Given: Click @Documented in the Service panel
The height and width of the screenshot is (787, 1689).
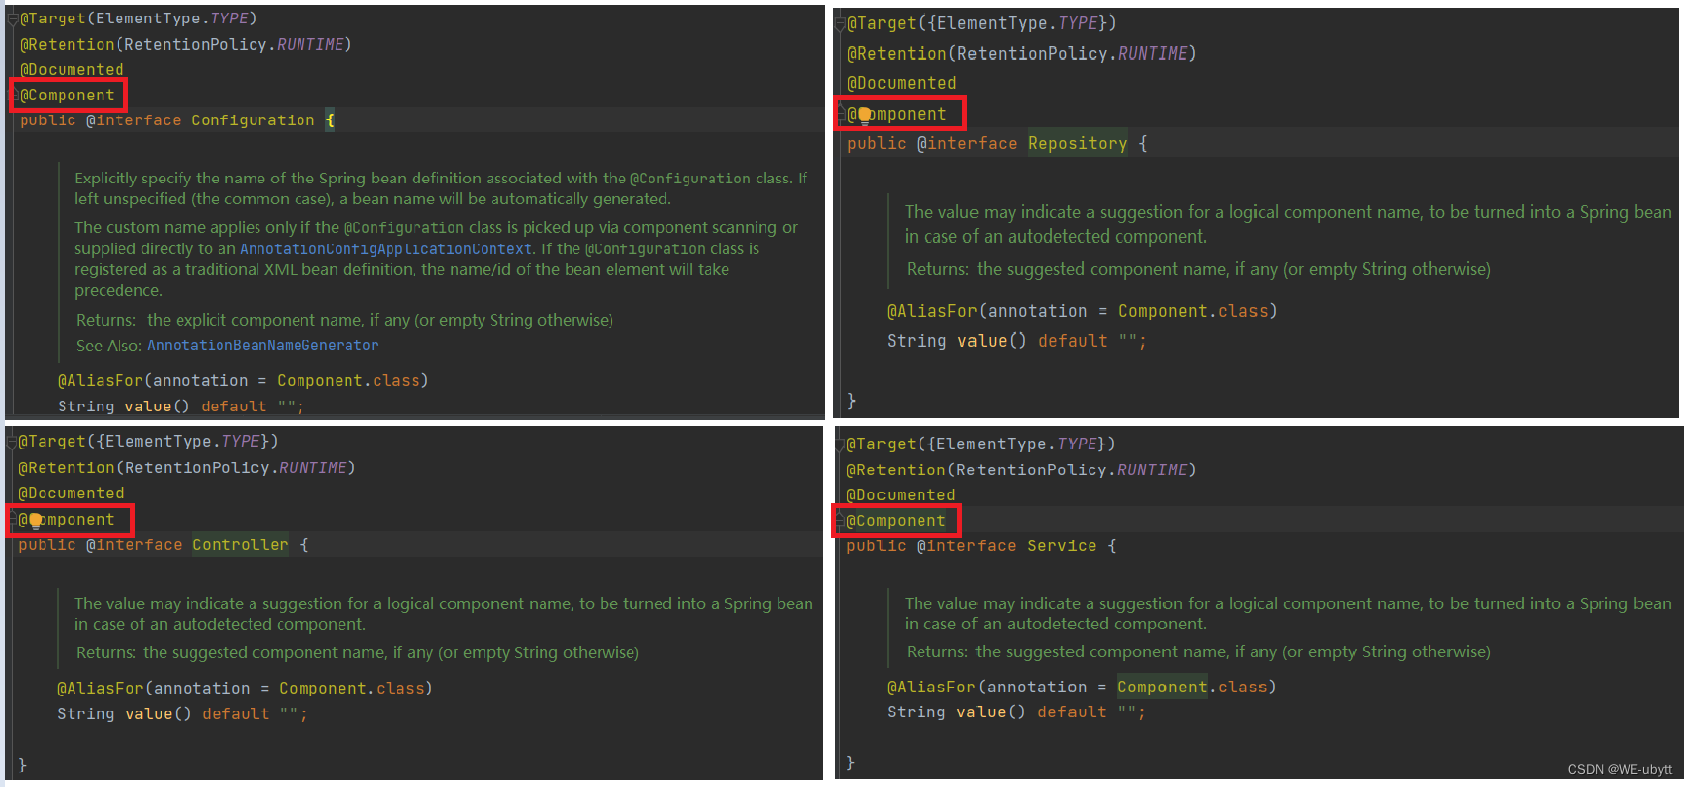Looking at the screenshot, I should (900, 495).
